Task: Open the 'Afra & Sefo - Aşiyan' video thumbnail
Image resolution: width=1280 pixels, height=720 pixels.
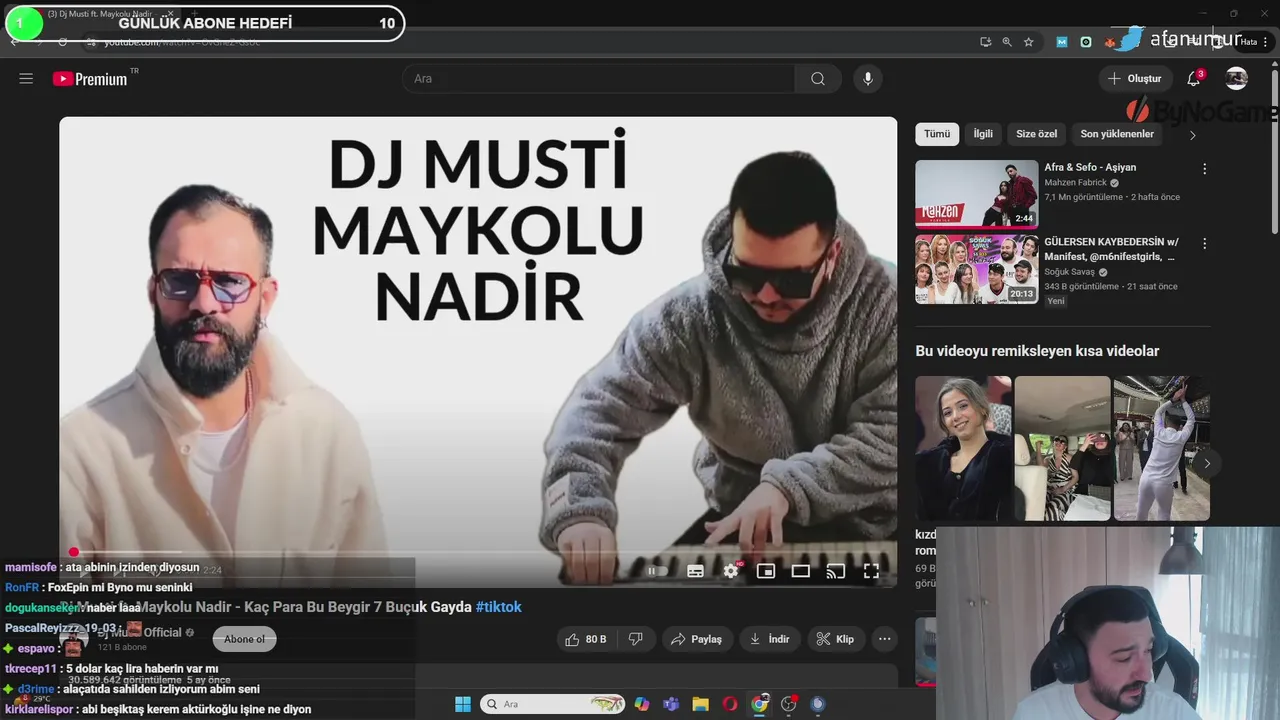Action: [x=977, y=194]
